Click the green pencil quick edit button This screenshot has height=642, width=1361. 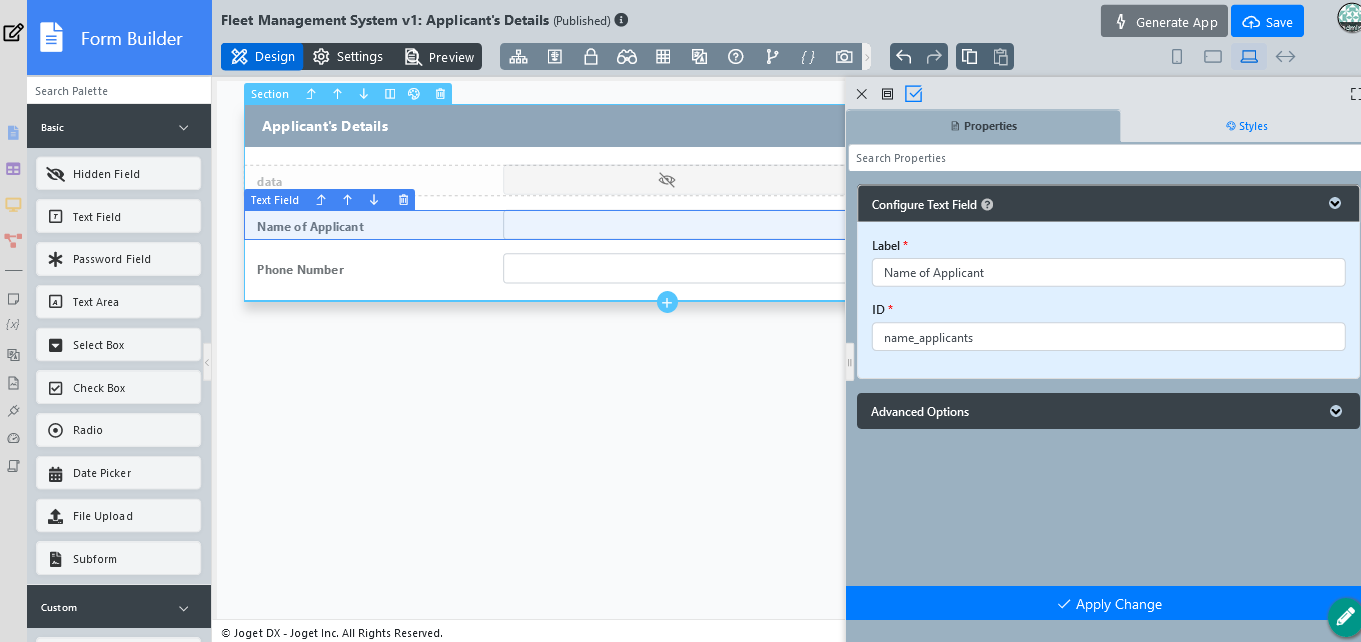coord(1345,616)
